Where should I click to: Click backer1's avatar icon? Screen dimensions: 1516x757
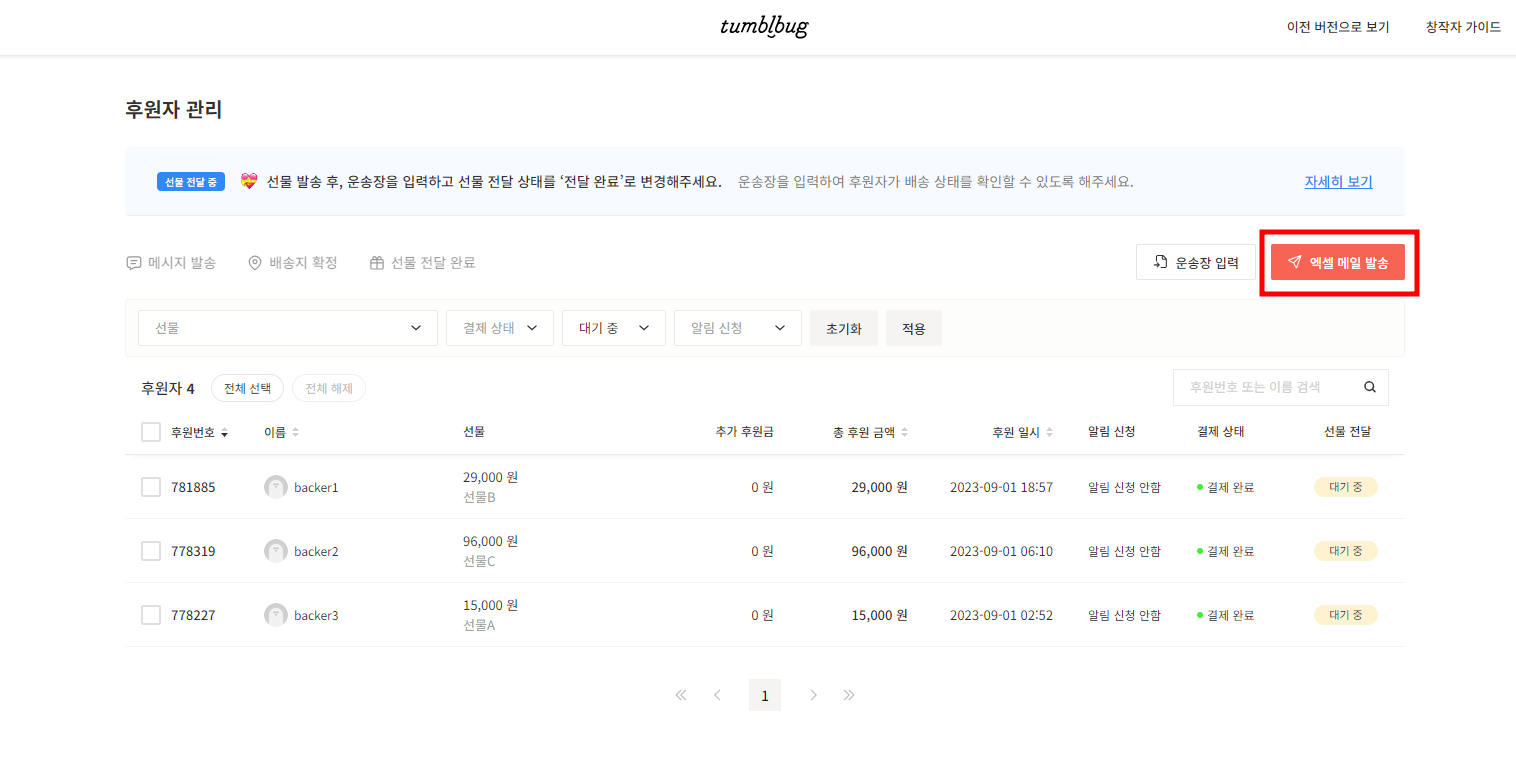point(276,487)
